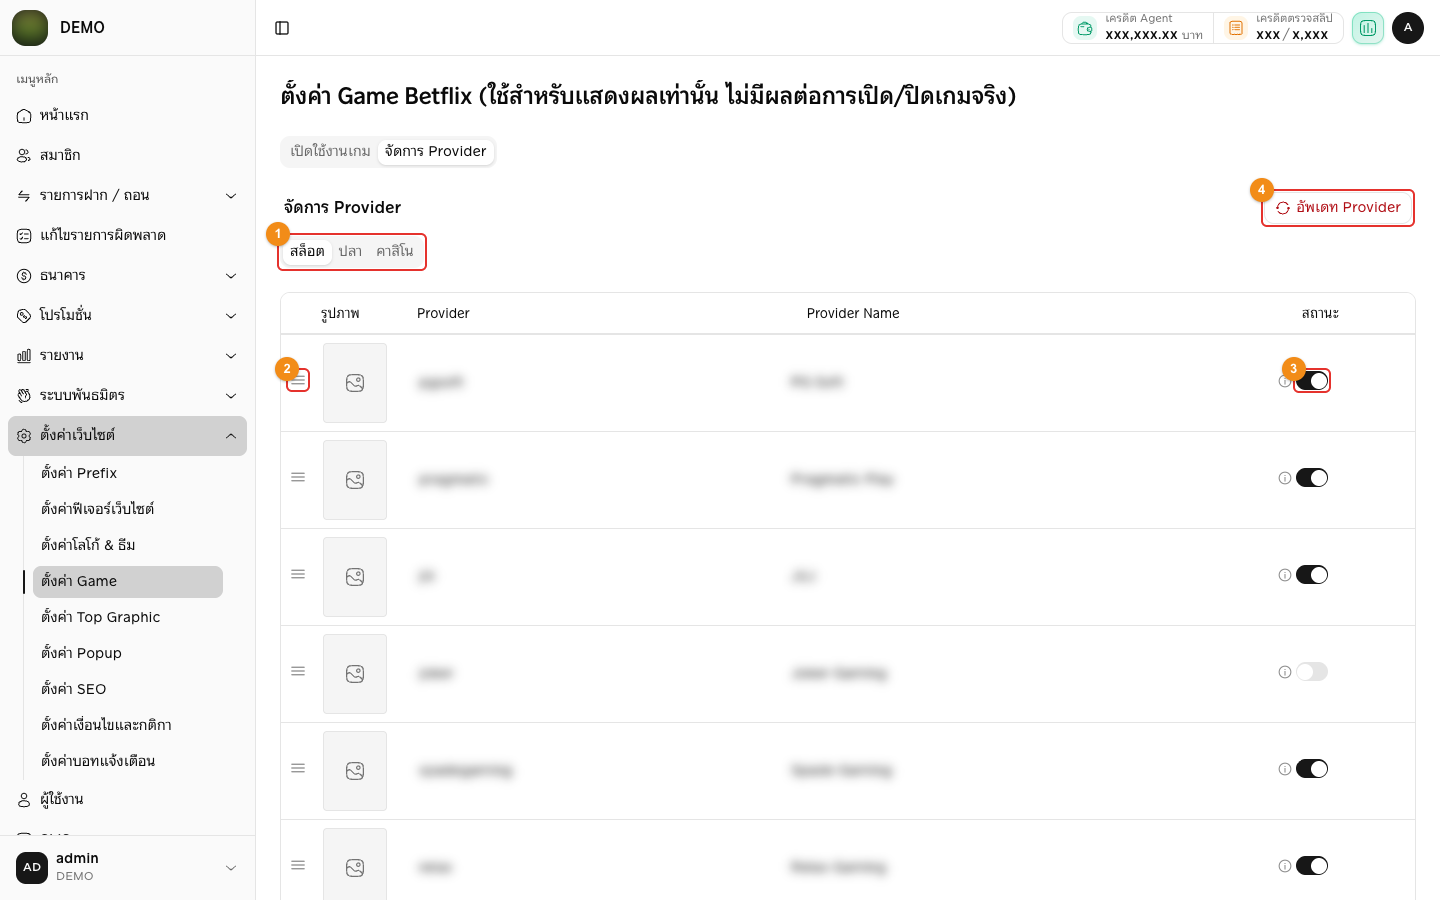Screen dimensions: 1440x900
Task: Toggle the second provider row's status switch
Action: [x=1312, y=478]
